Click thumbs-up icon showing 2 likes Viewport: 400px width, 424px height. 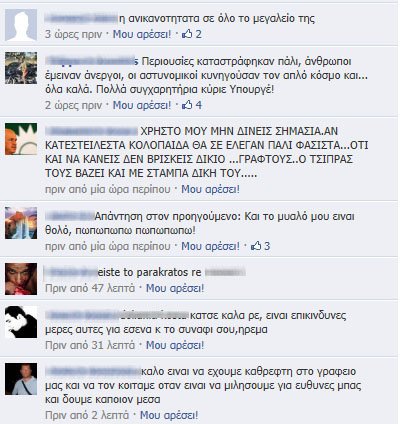pyautogui.click(x=187, y=34)
